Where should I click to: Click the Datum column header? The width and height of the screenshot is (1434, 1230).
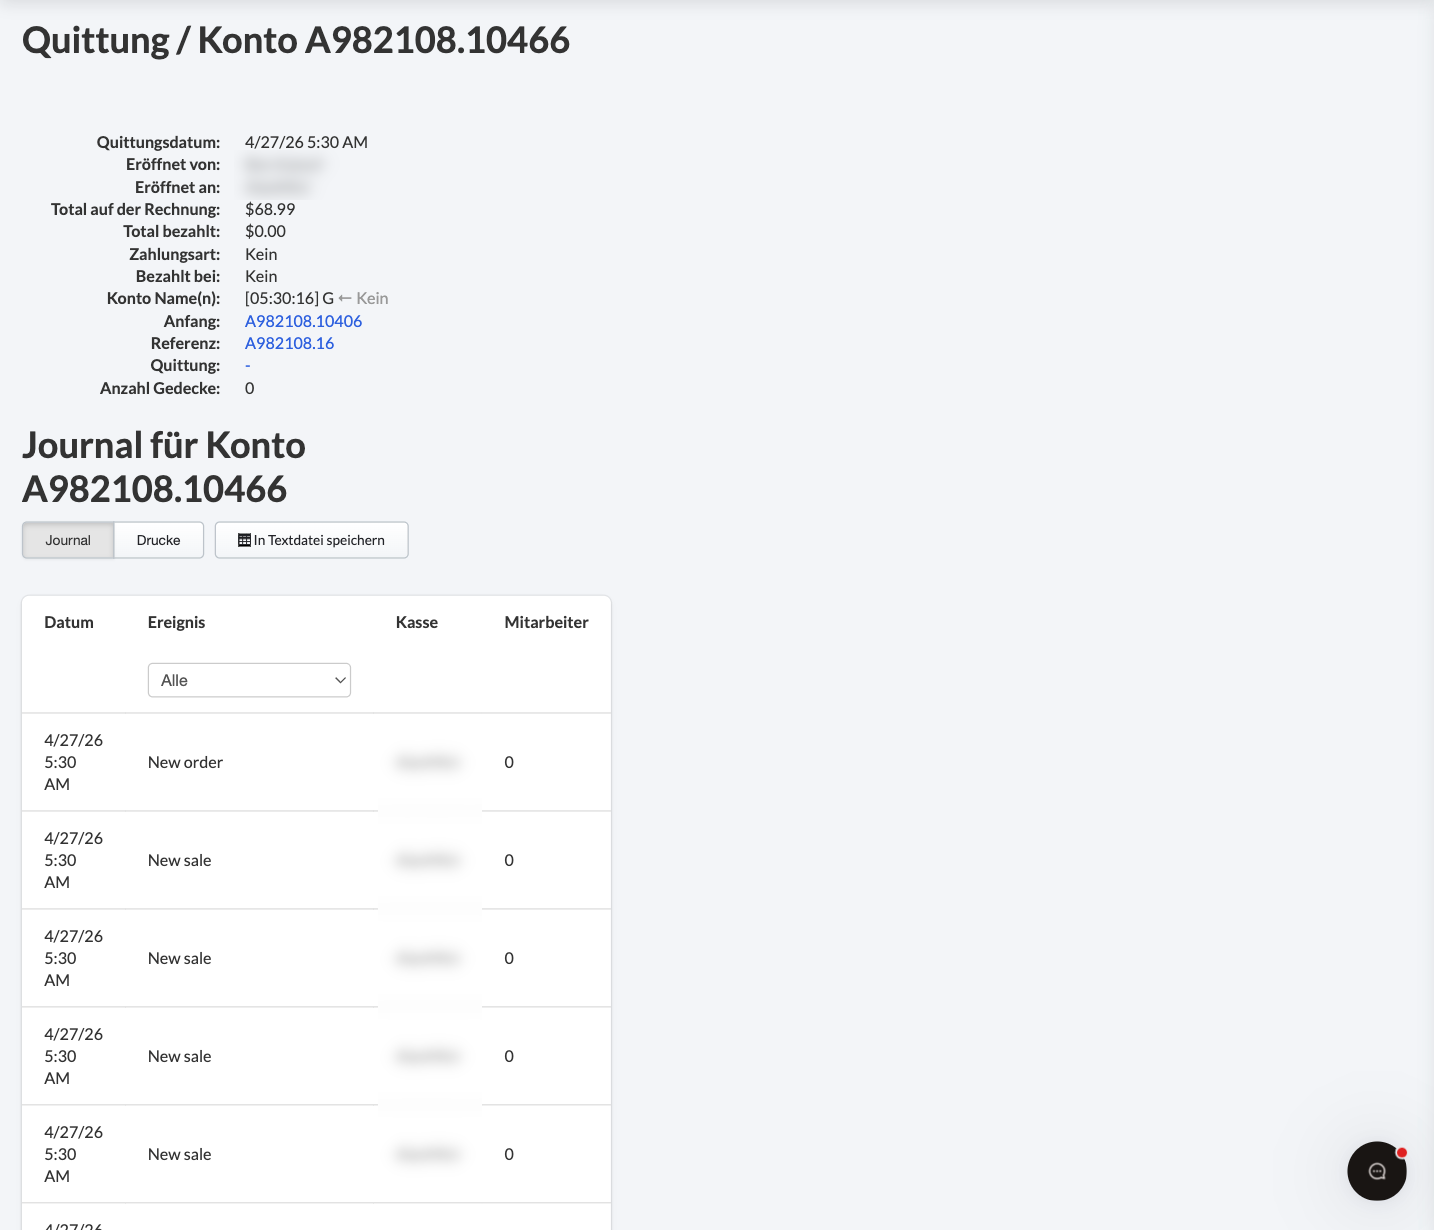[69, 622]
